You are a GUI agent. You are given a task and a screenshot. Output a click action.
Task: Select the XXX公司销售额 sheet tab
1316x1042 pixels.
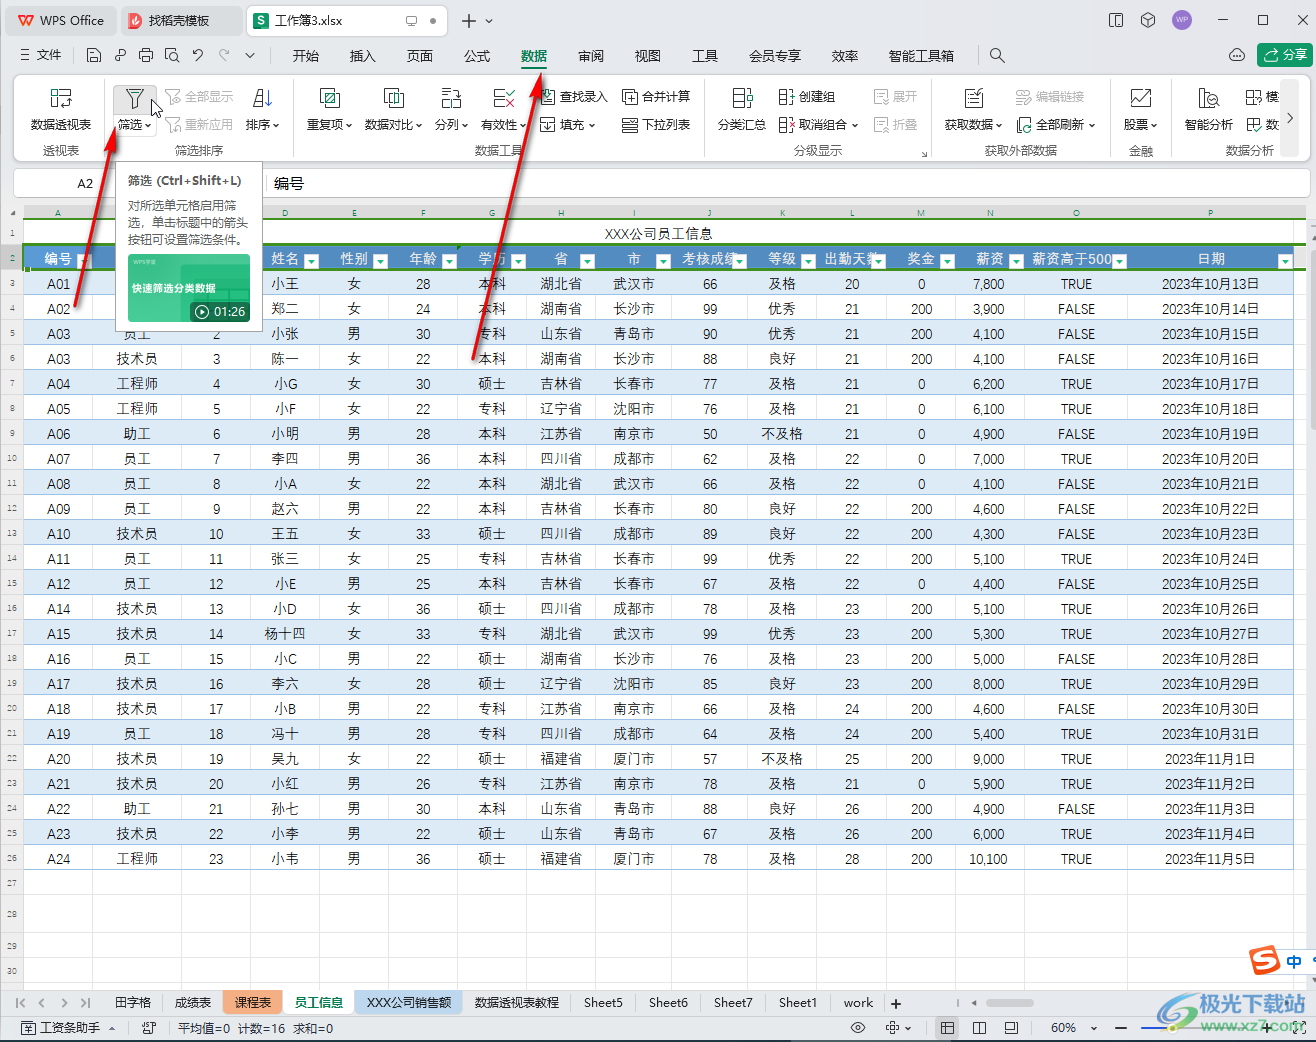tap(409, 1002)
